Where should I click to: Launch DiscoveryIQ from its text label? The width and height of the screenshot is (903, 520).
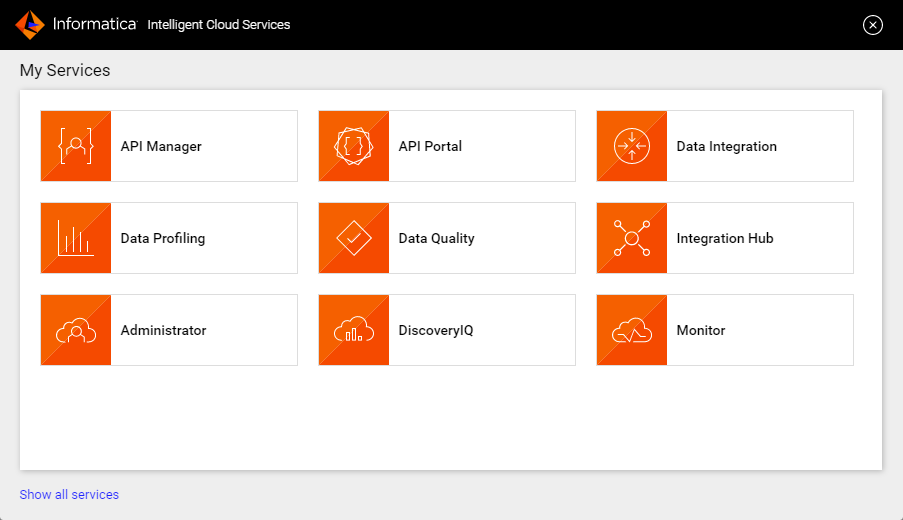click(x=435, y=330)
